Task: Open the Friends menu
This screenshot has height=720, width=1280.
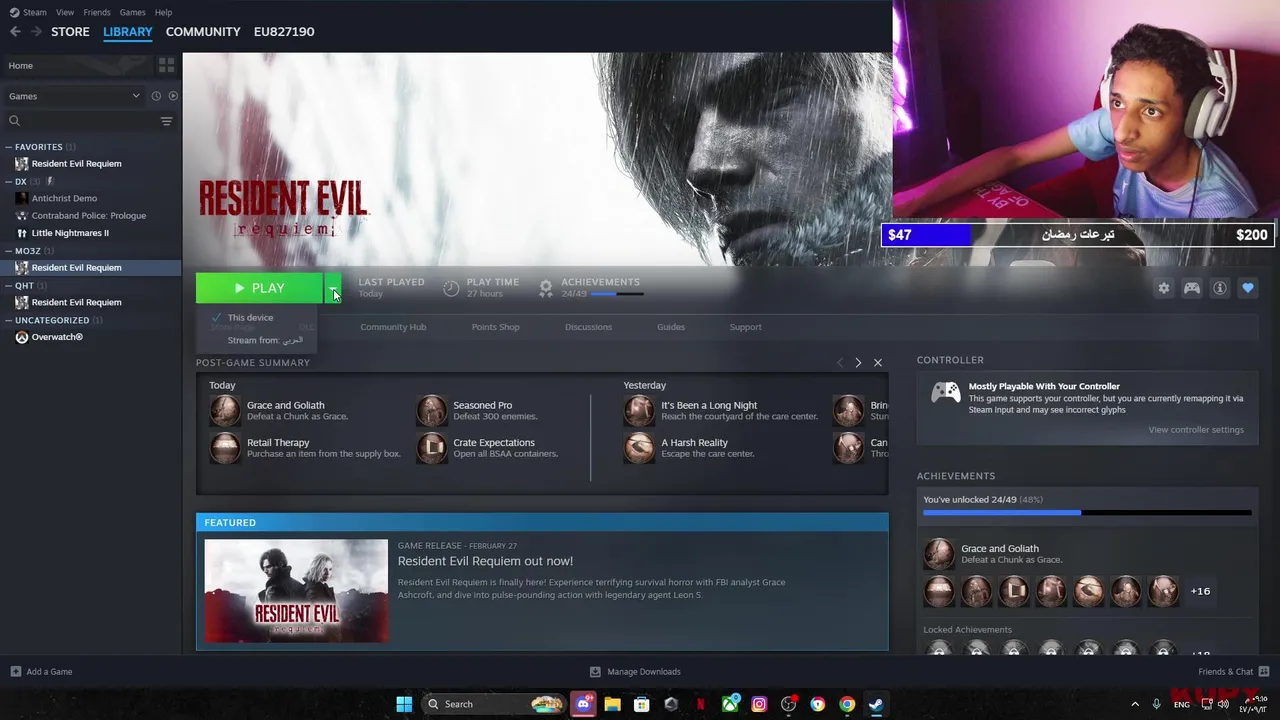Action: [x=97, y=12]
